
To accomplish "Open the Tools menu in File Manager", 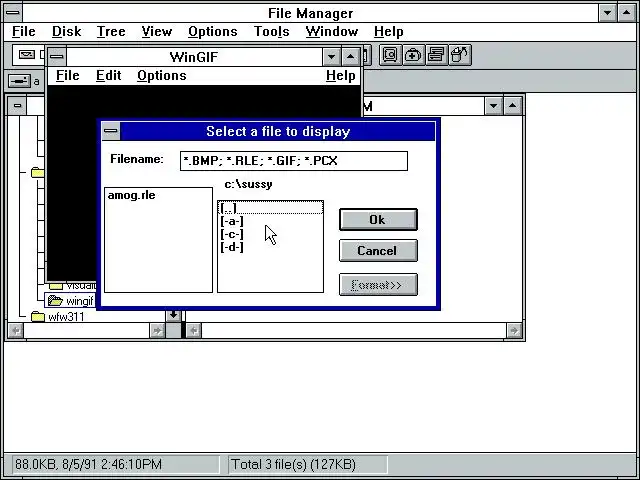I will pos(271,31).
